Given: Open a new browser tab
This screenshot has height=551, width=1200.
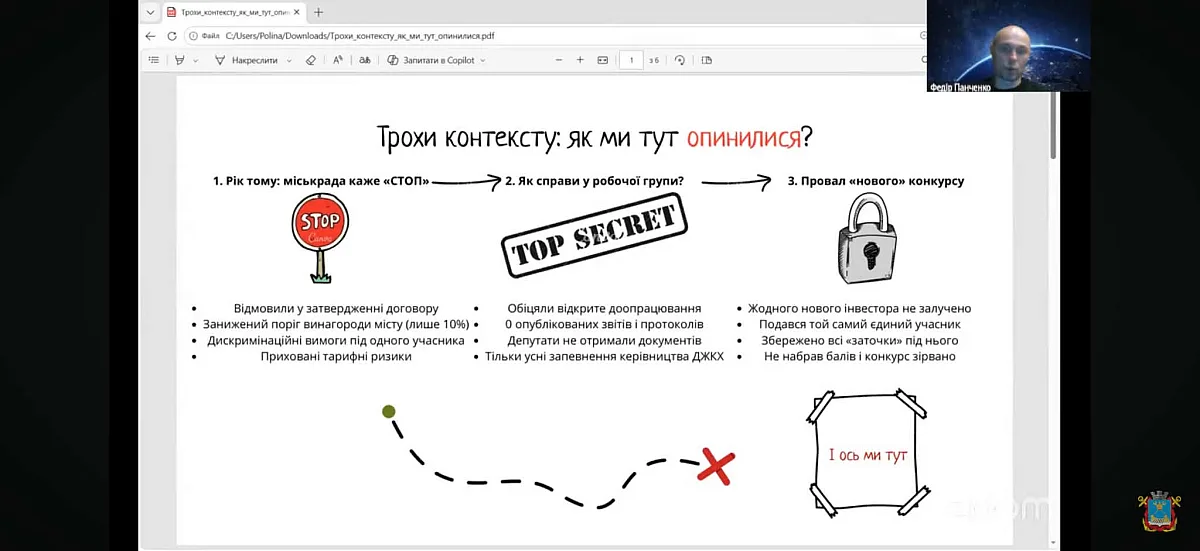Looking at the screenshot, I should (x=319, y=13).
